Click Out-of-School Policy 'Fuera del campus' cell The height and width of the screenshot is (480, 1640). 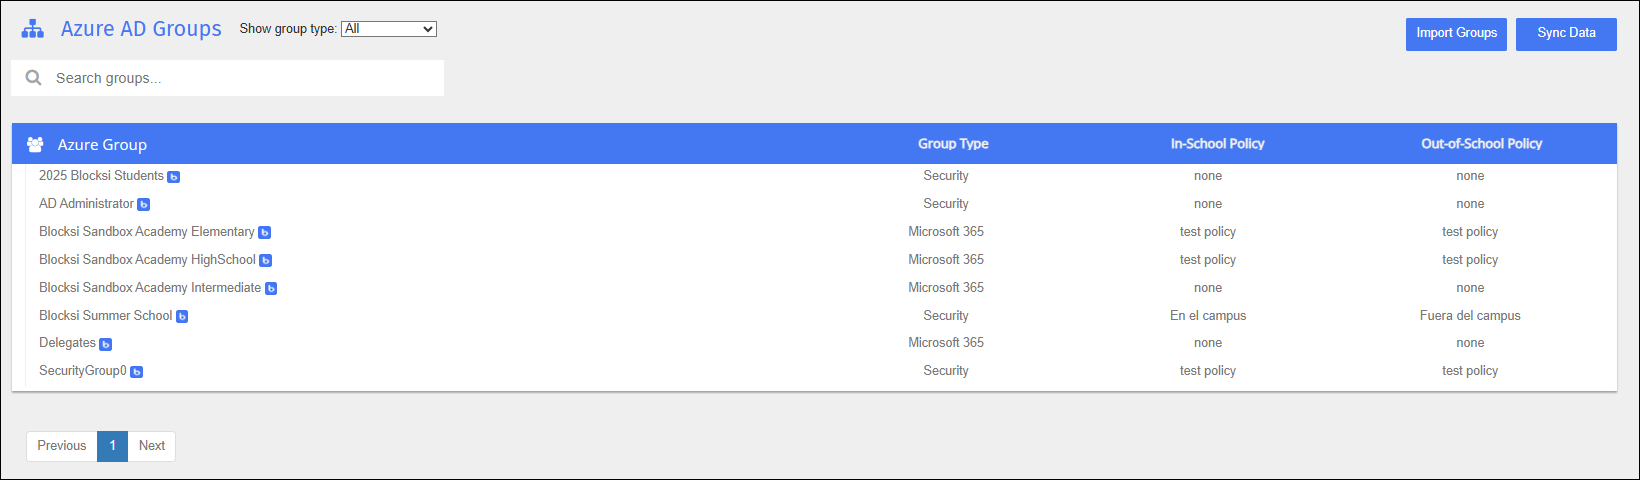(x=1470, y=316)
